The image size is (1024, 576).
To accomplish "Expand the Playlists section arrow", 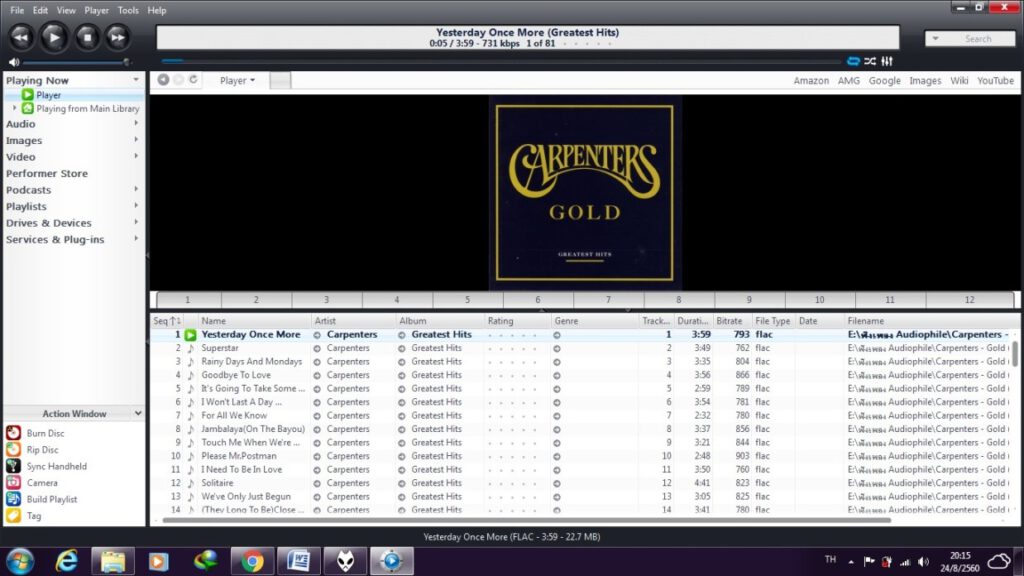I will (136, 206).
